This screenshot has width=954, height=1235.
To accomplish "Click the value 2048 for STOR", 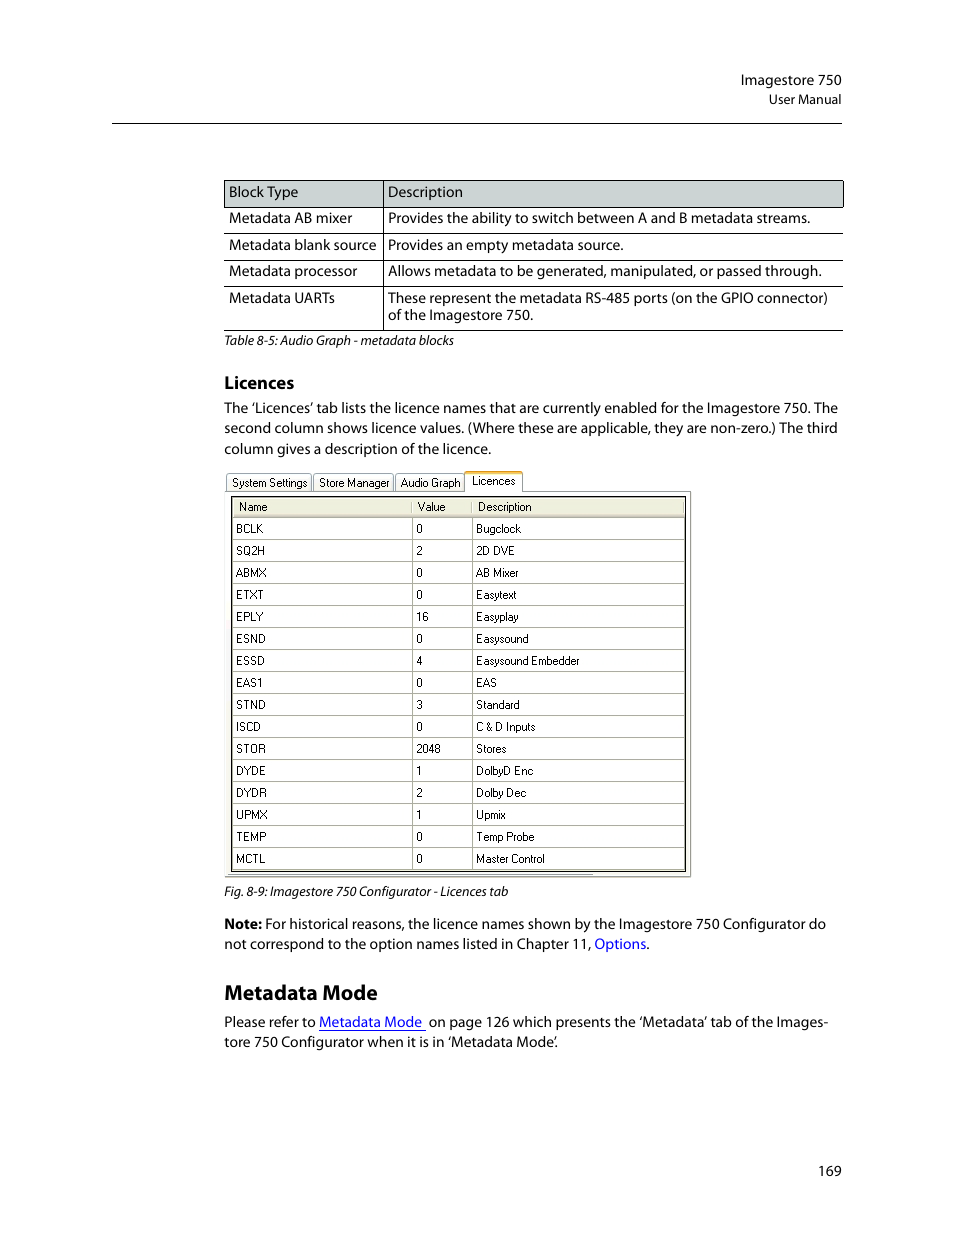I will tap(428, 749).
